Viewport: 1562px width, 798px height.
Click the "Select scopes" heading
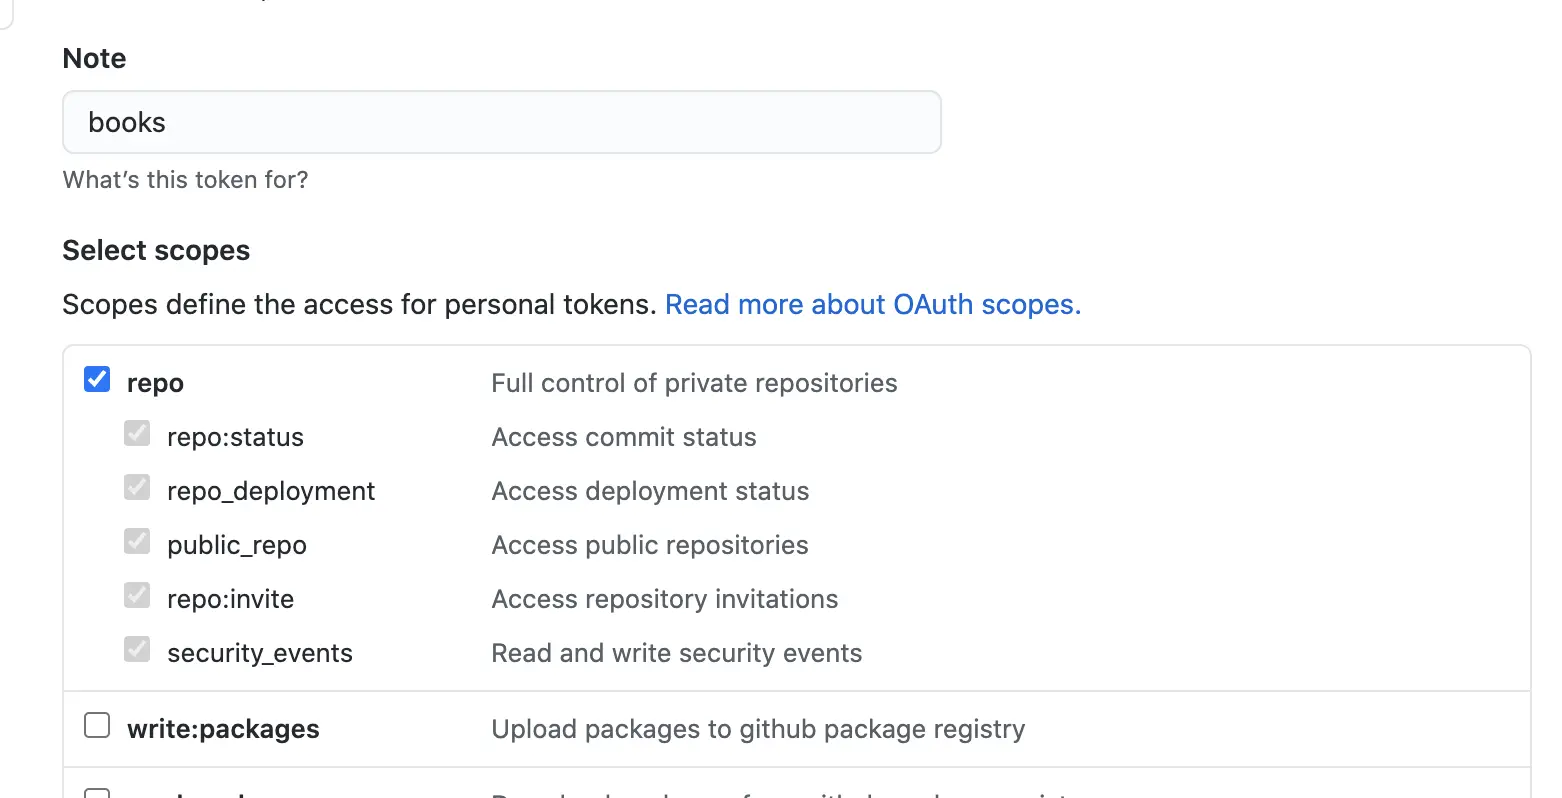pos(156,250)
